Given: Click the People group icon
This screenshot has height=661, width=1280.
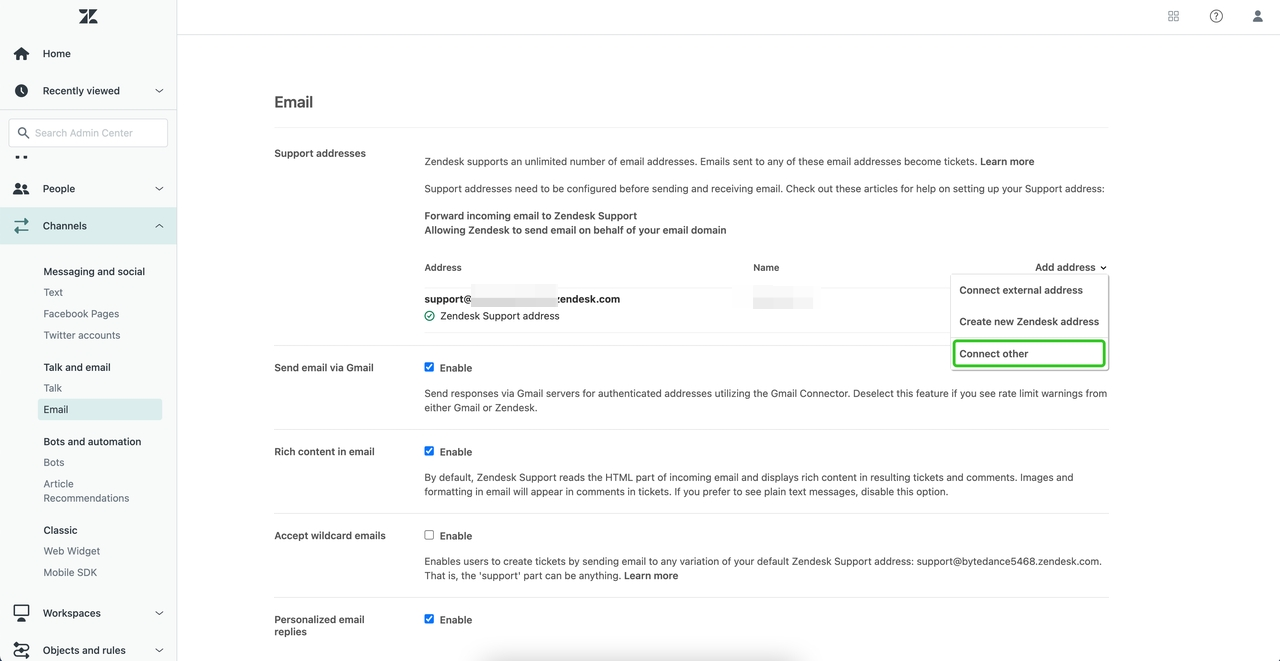Looking at the screenshot, I should pyautogui.click(x=21, y=189).
